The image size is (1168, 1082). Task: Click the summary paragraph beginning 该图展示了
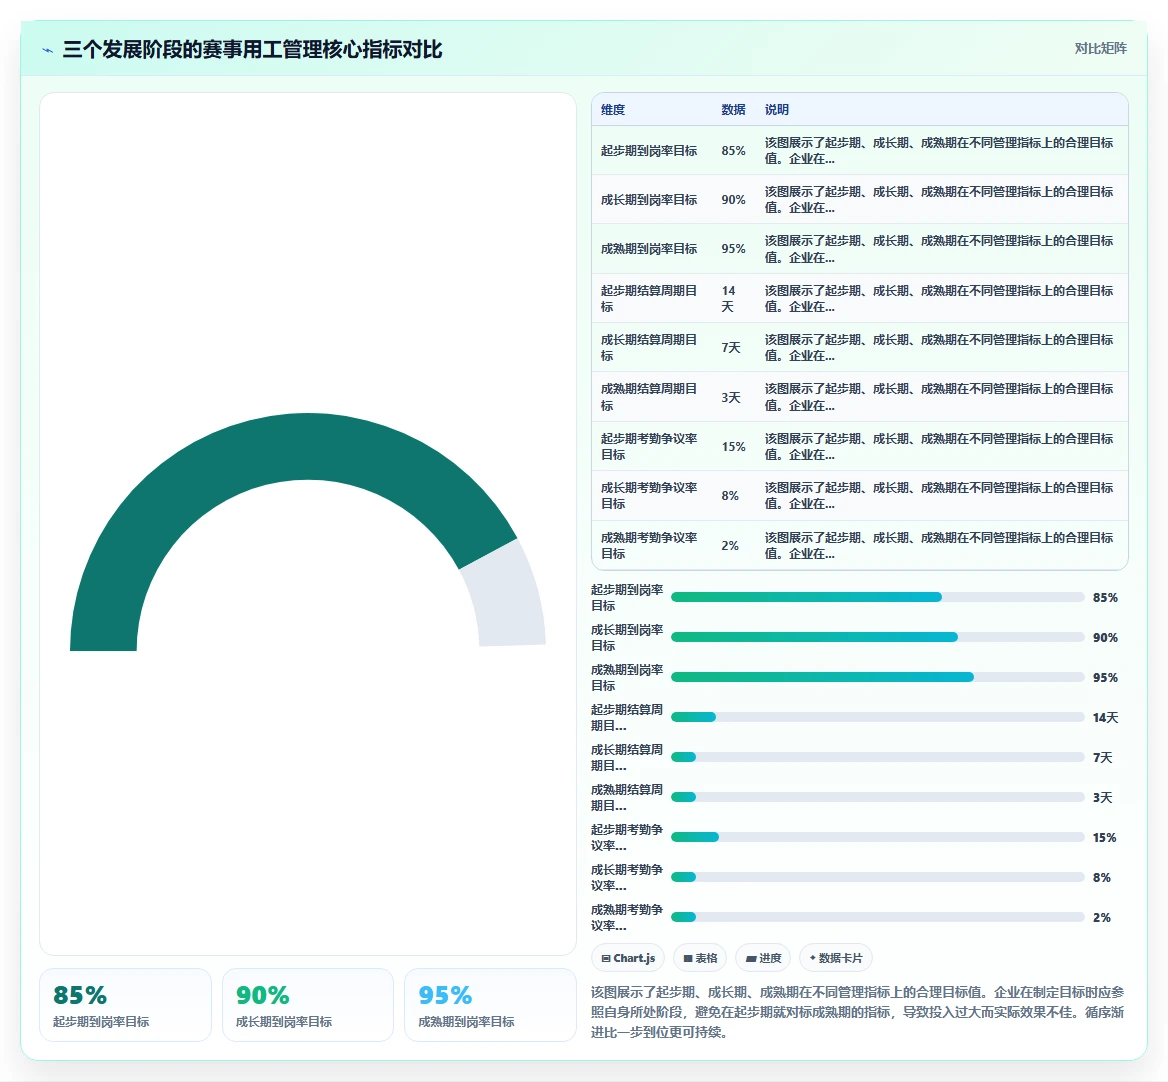[857, 1012]
